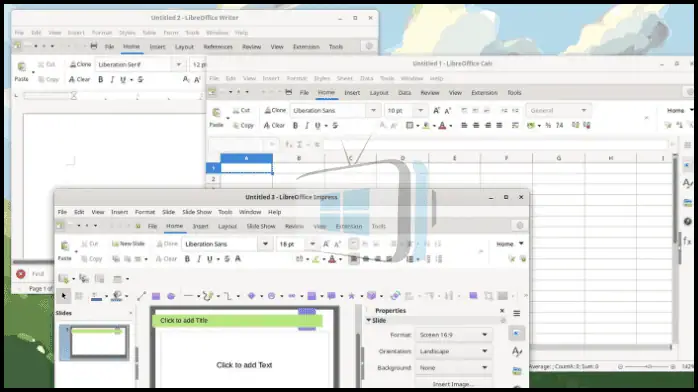Image resolution: width=698 pixels, height=392 pixels.
Task: Choose the star shapes tool in Impress
Action: pos(351,296)
